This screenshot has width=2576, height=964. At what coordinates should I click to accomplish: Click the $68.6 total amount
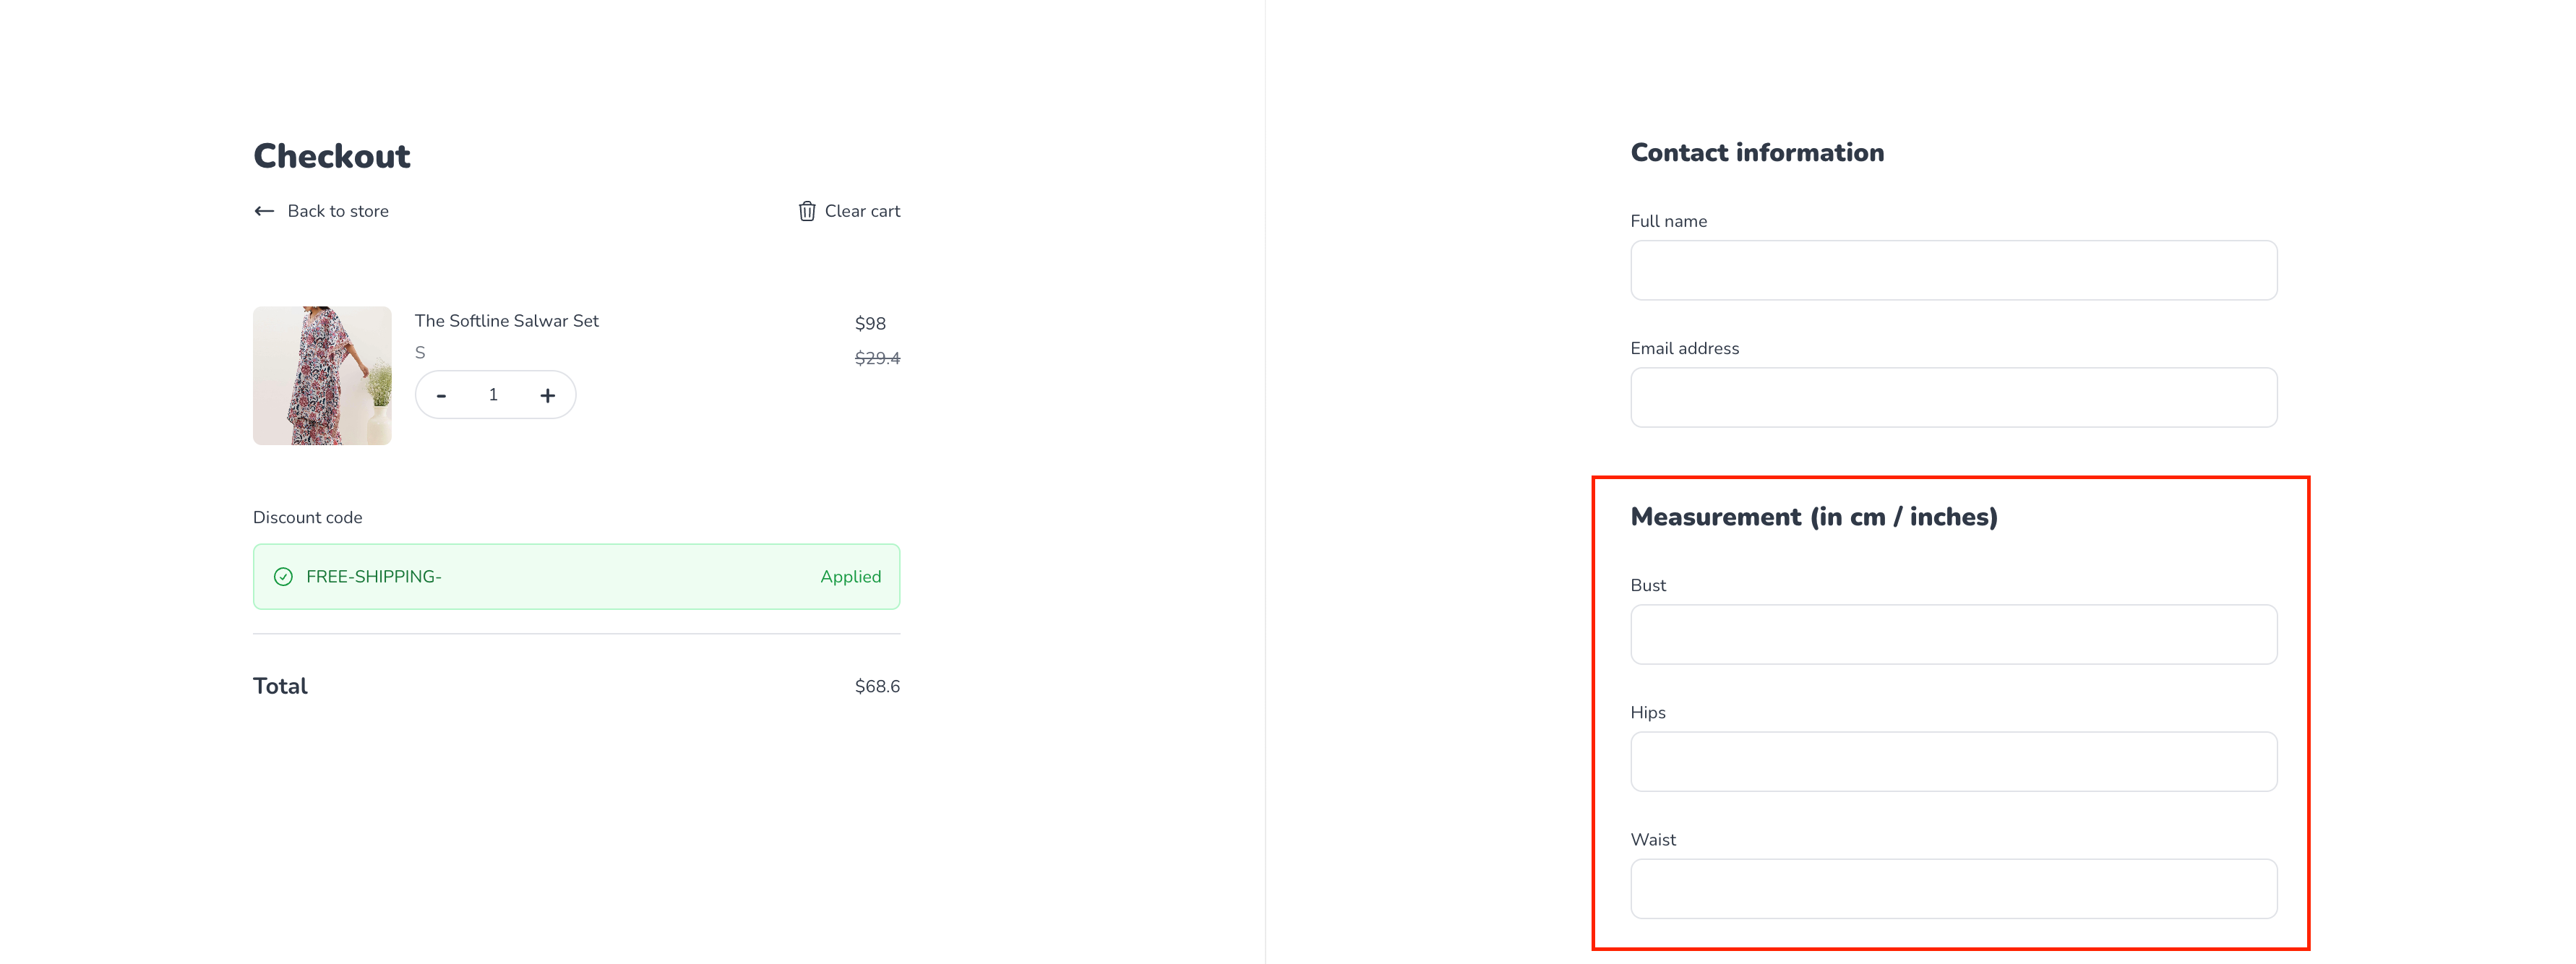pos(877,686)
